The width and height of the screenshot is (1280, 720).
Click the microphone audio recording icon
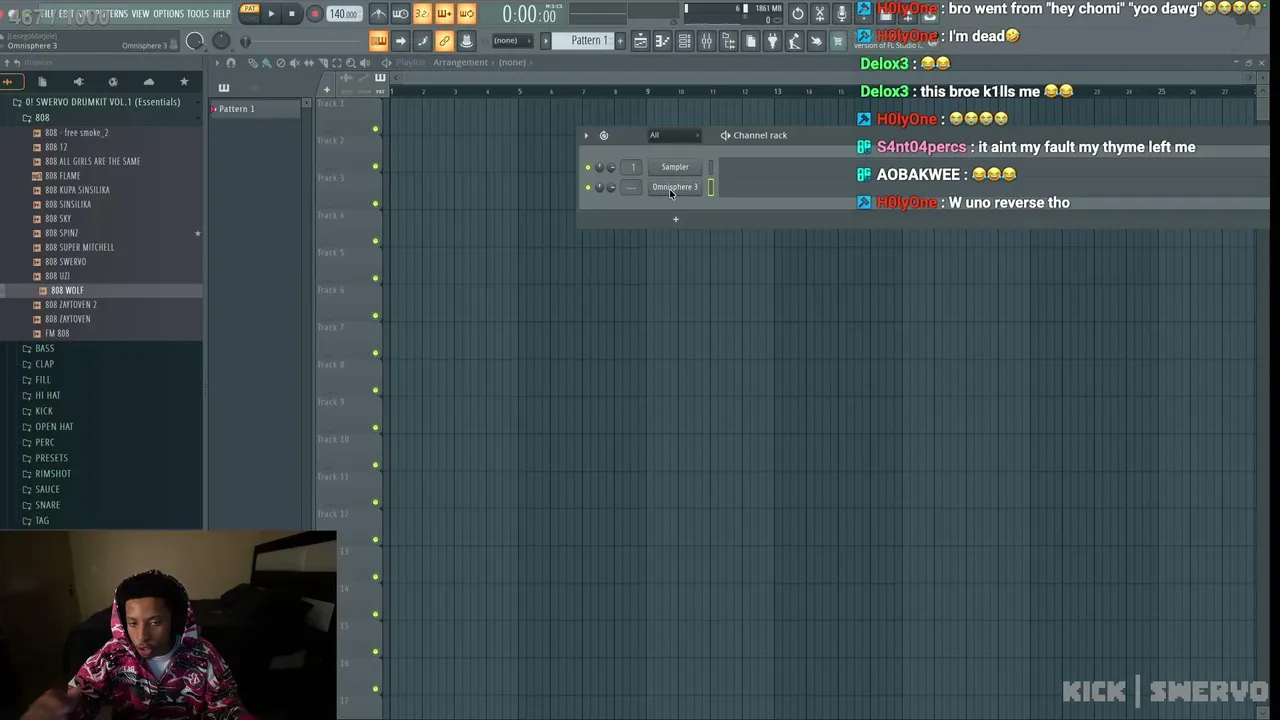[841, 14]
